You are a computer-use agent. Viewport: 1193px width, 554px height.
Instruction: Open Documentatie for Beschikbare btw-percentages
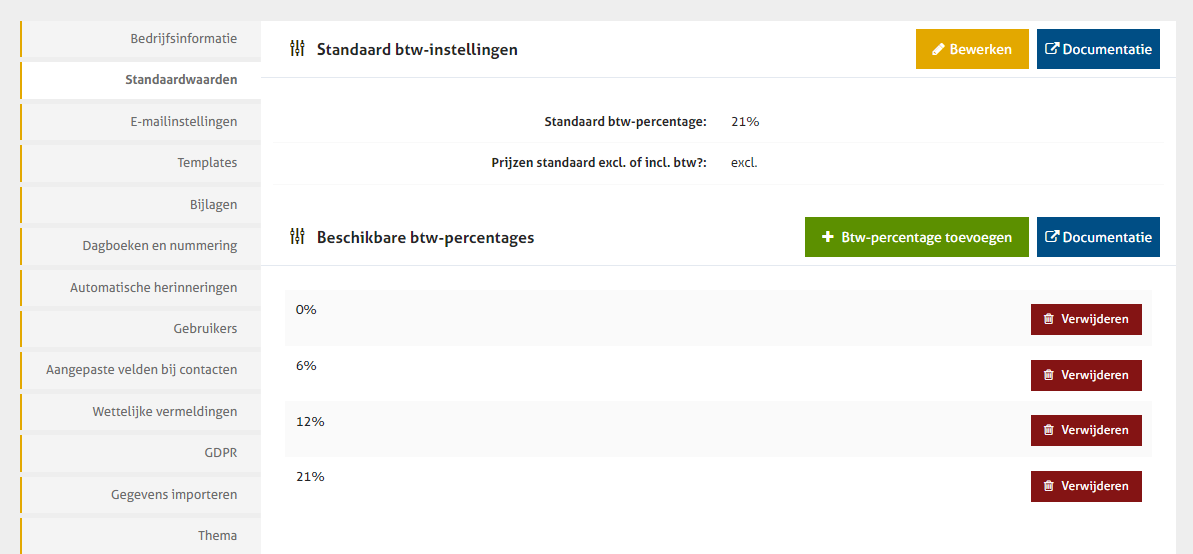click(1098, 237)
